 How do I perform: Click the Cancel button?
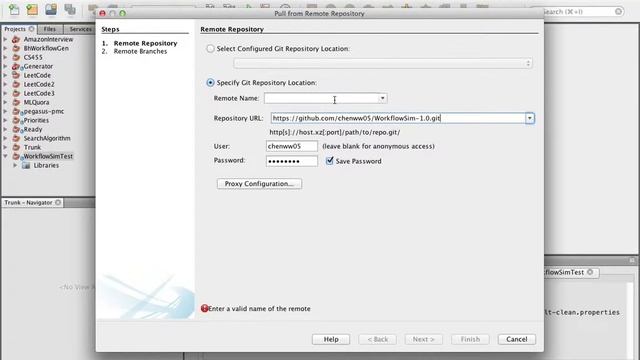click(x=517, y=339)
